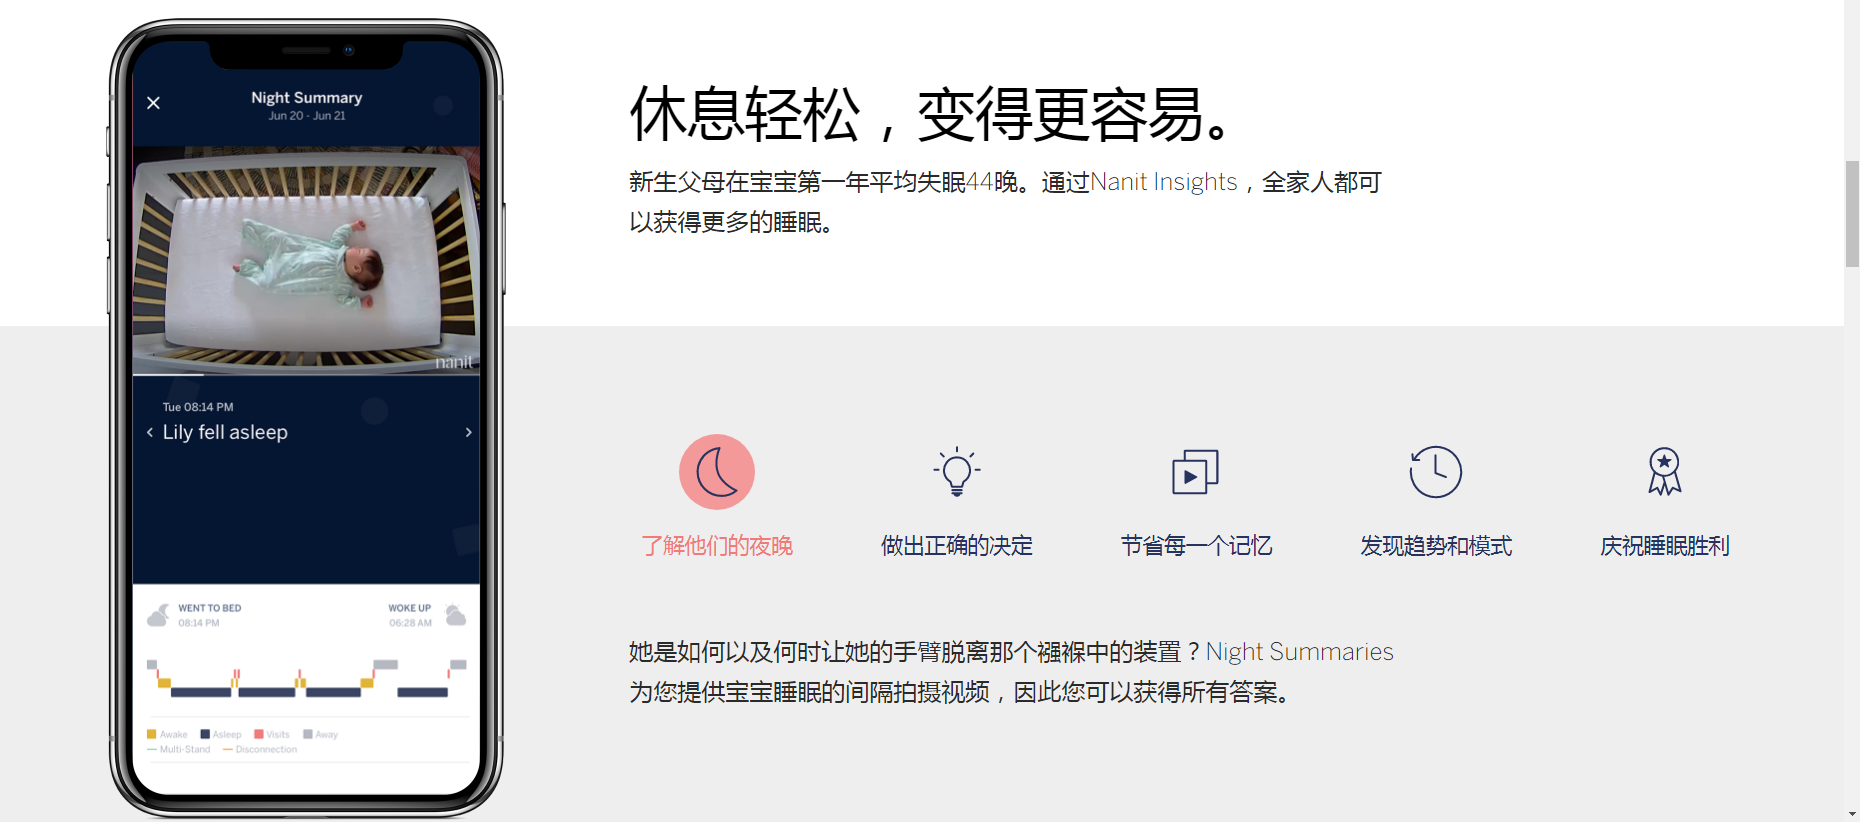Go to the previous event using left chevron
Viewport: 1860px width, 822px height.
[150, 432]
